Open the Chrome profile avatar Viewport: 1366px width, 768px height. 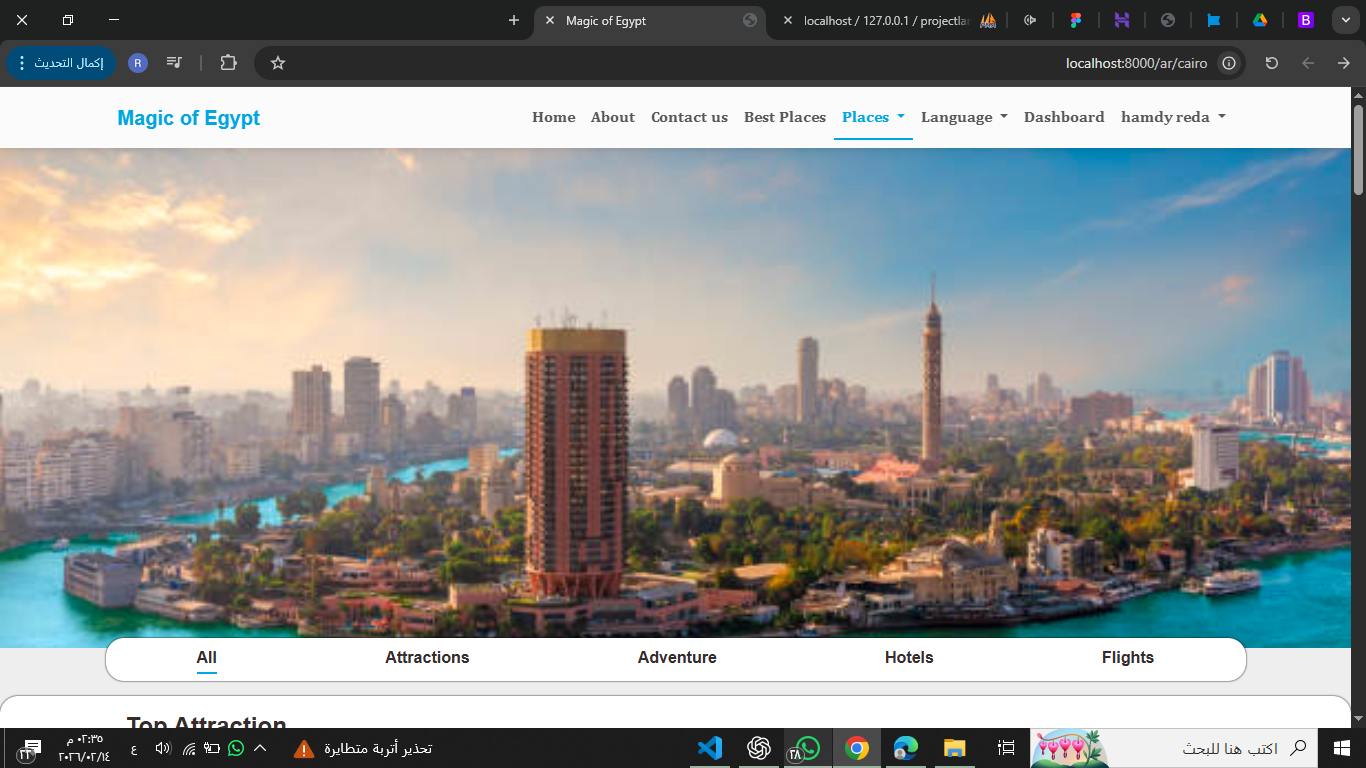(x=138, y=63)
